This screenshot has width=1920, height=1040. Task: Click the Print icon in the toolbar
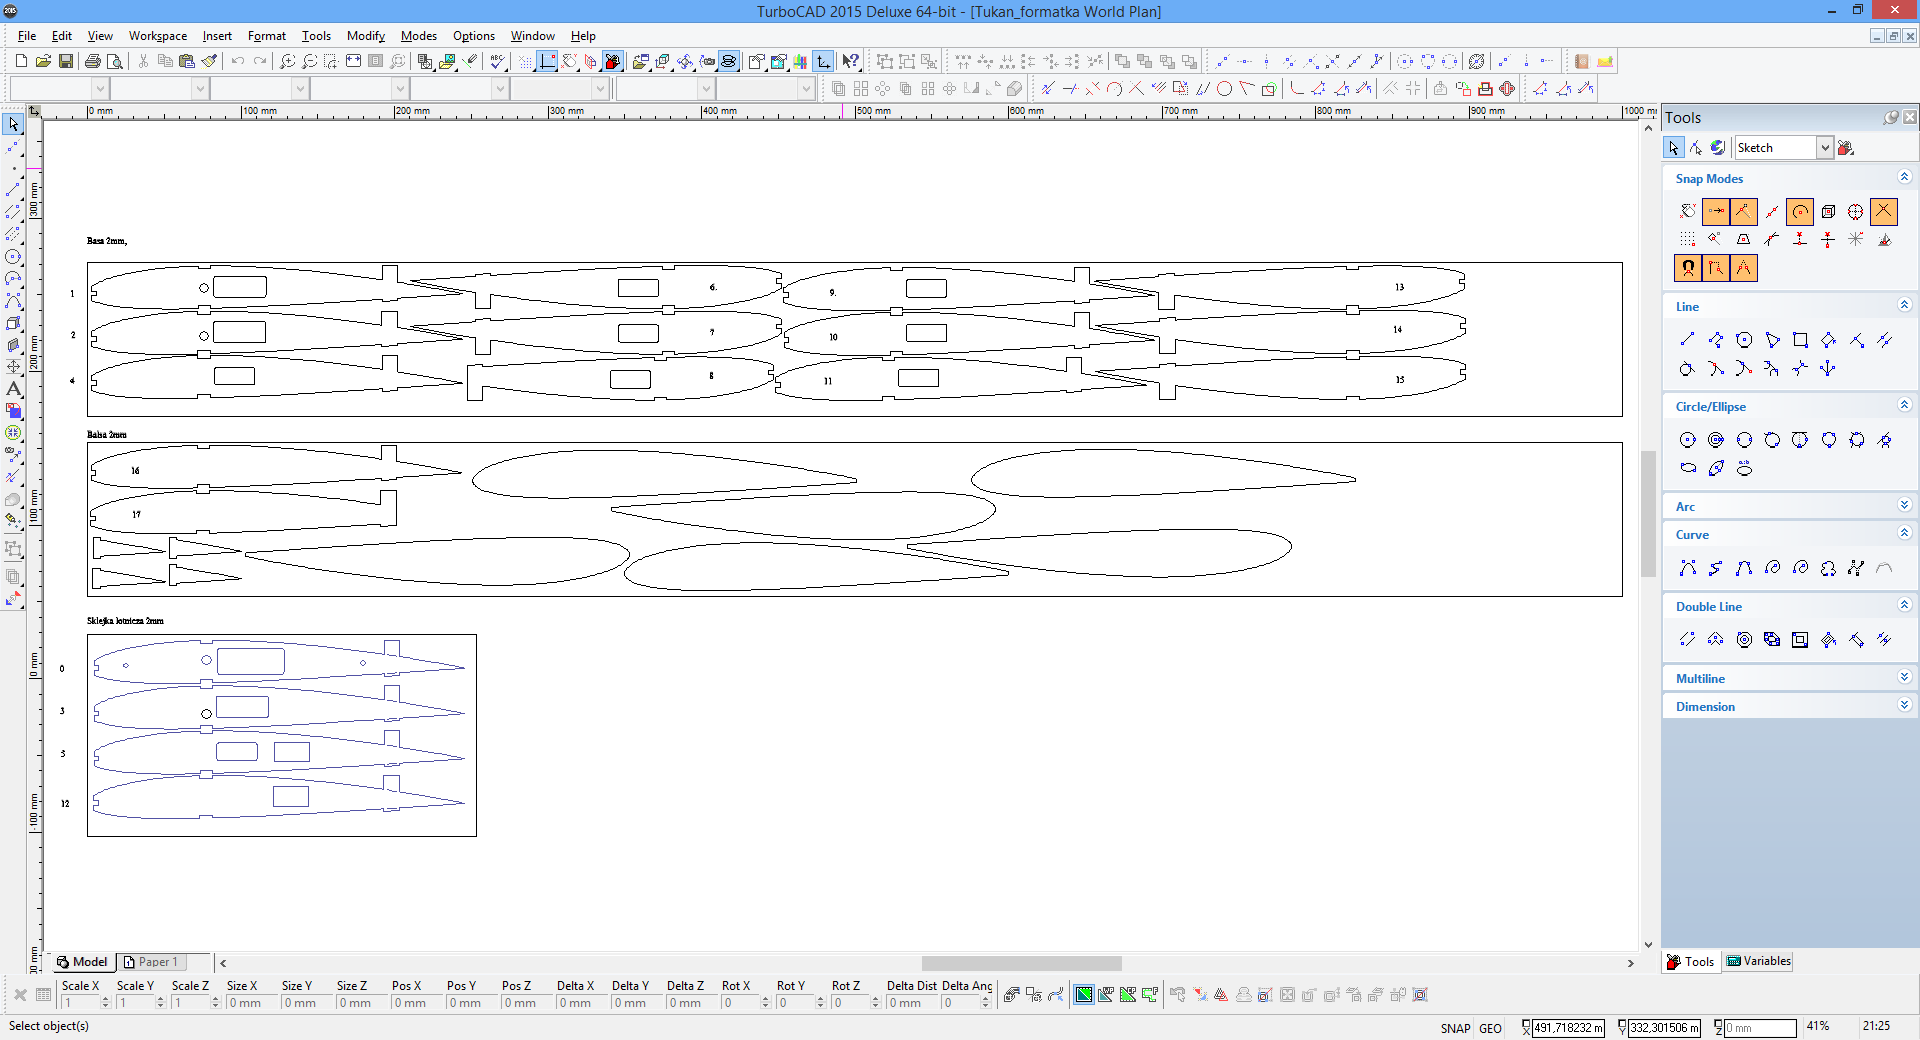pos(93,61)
